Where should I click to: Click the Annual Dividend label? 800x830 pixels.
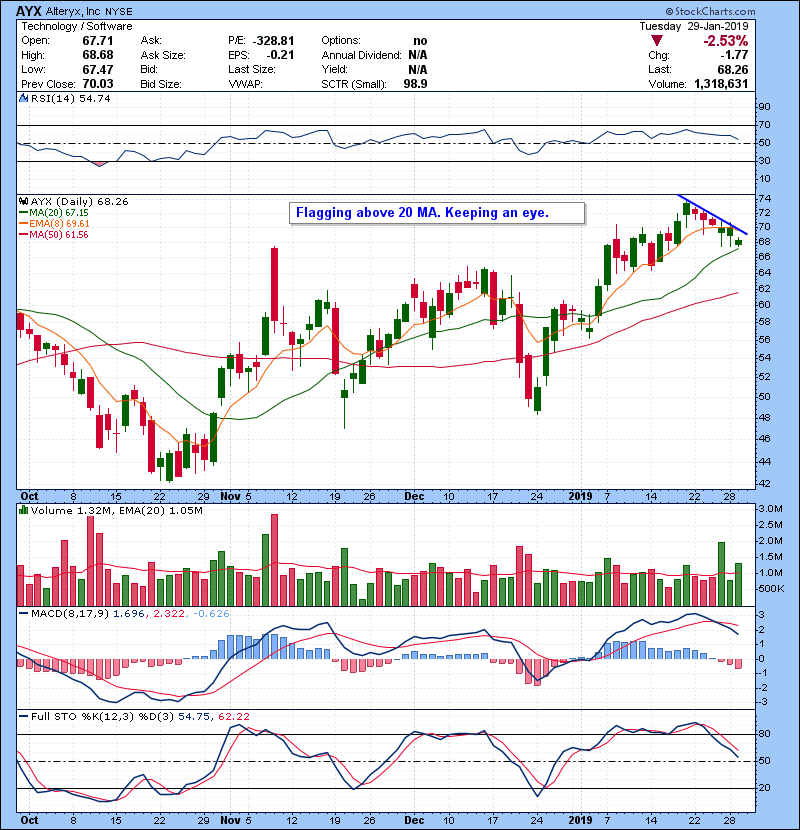[x=362, y=55]
